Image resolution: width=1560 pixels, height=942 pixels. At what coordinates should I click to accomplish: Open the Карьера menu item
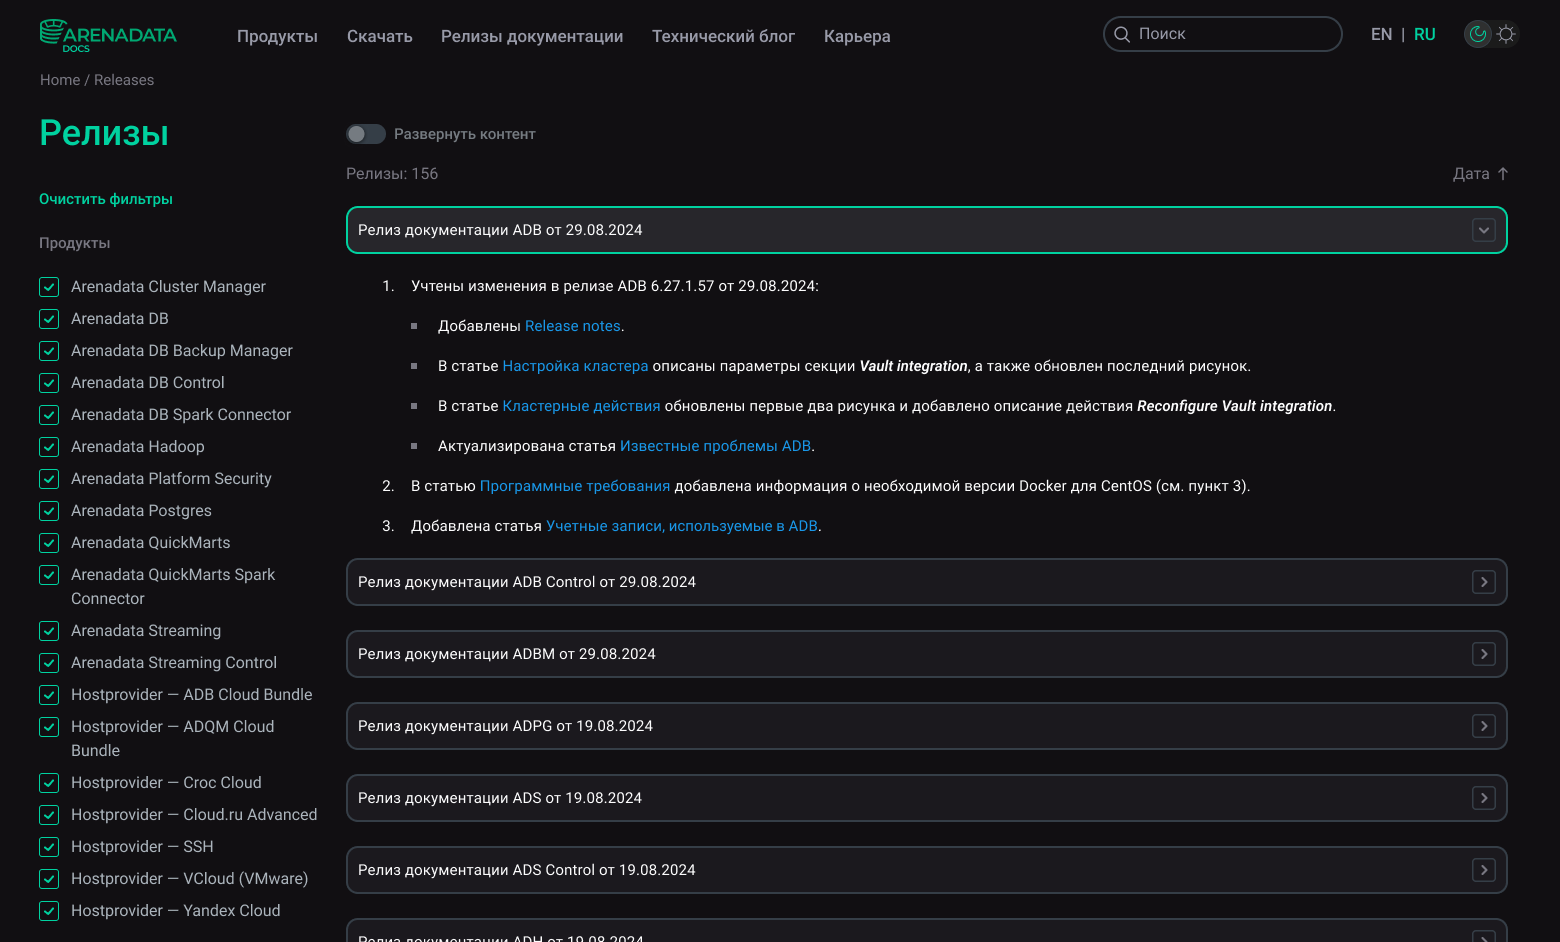click(857, 36)
